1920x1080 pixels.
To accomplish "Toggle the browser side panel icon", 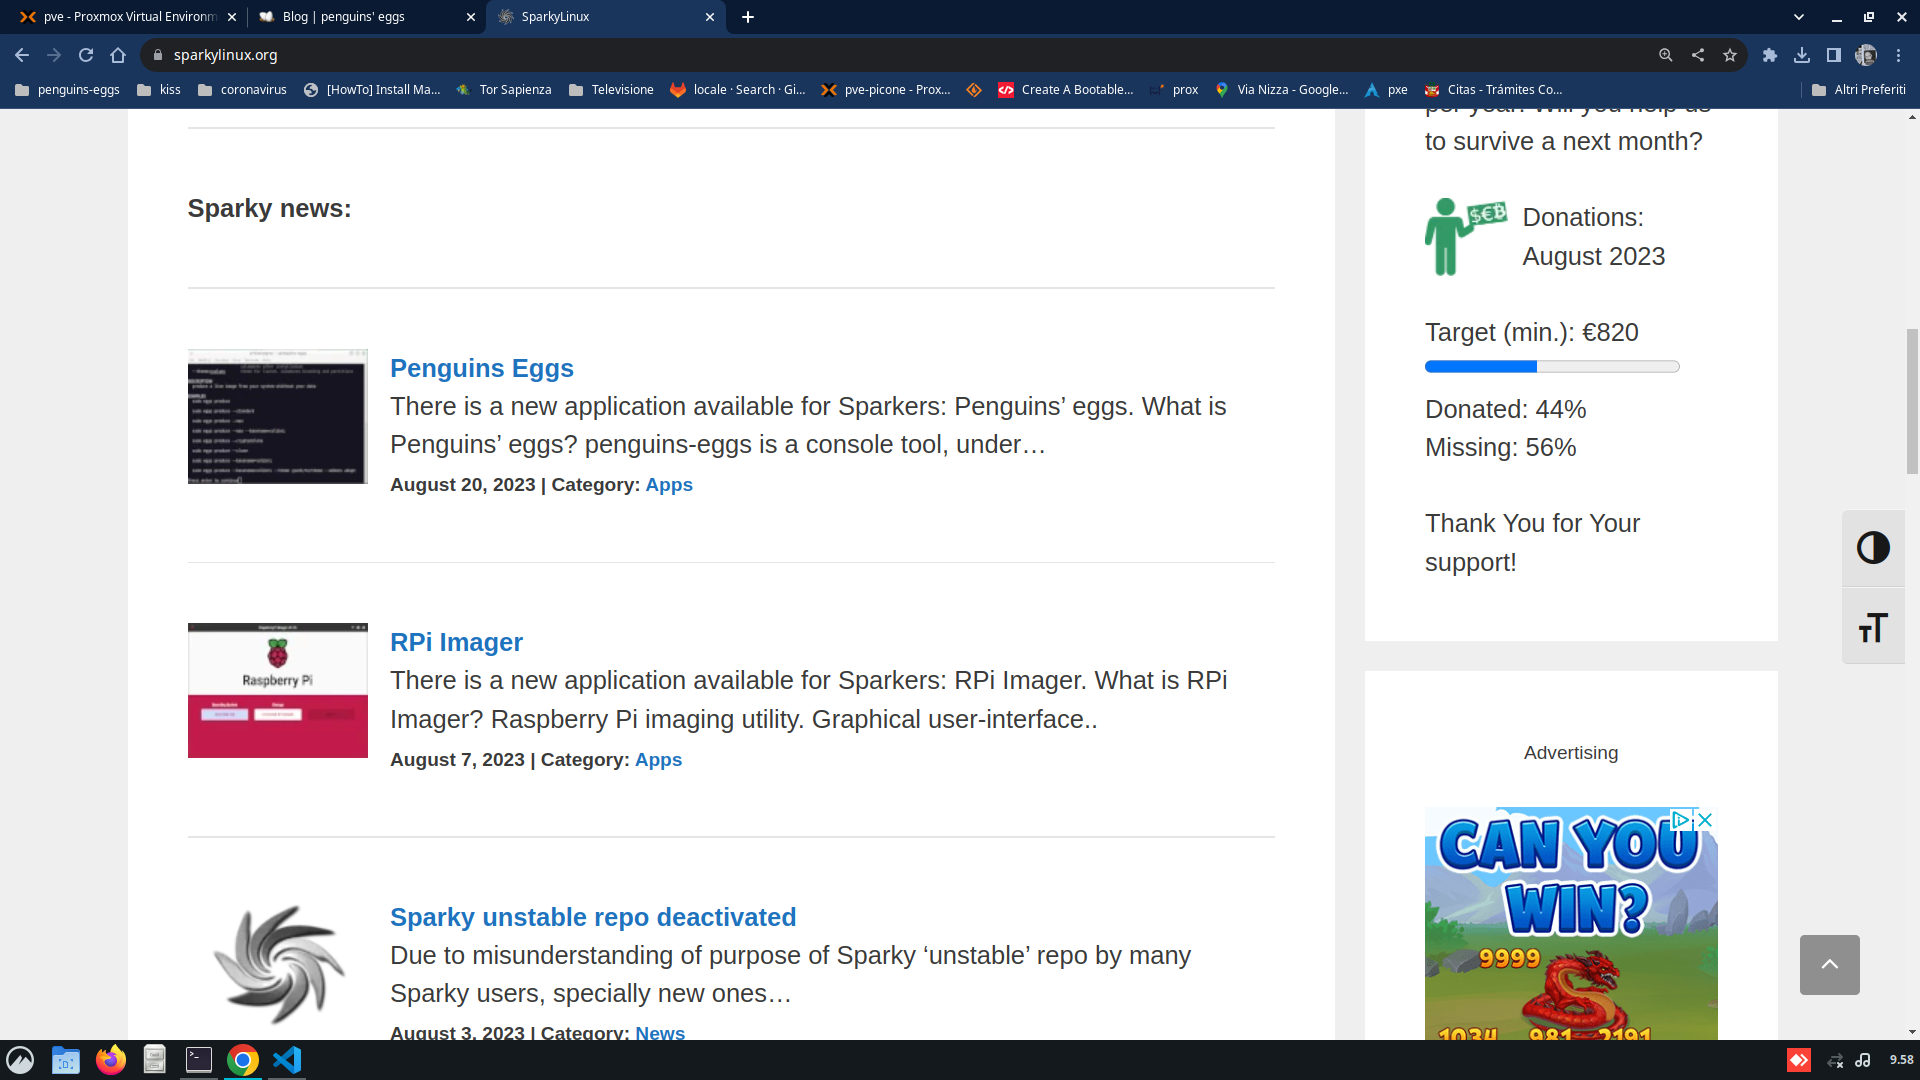I will (1834, 55).
